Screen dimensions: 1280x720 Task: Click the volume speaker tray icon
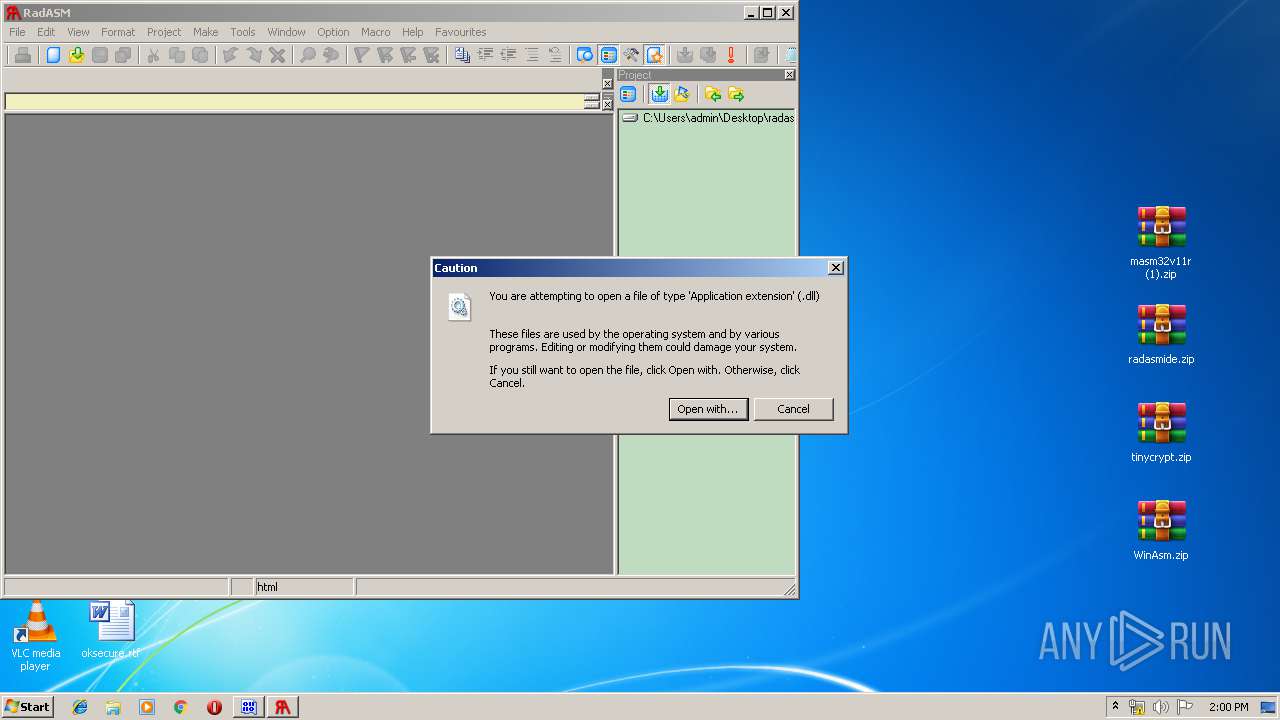1161,707
